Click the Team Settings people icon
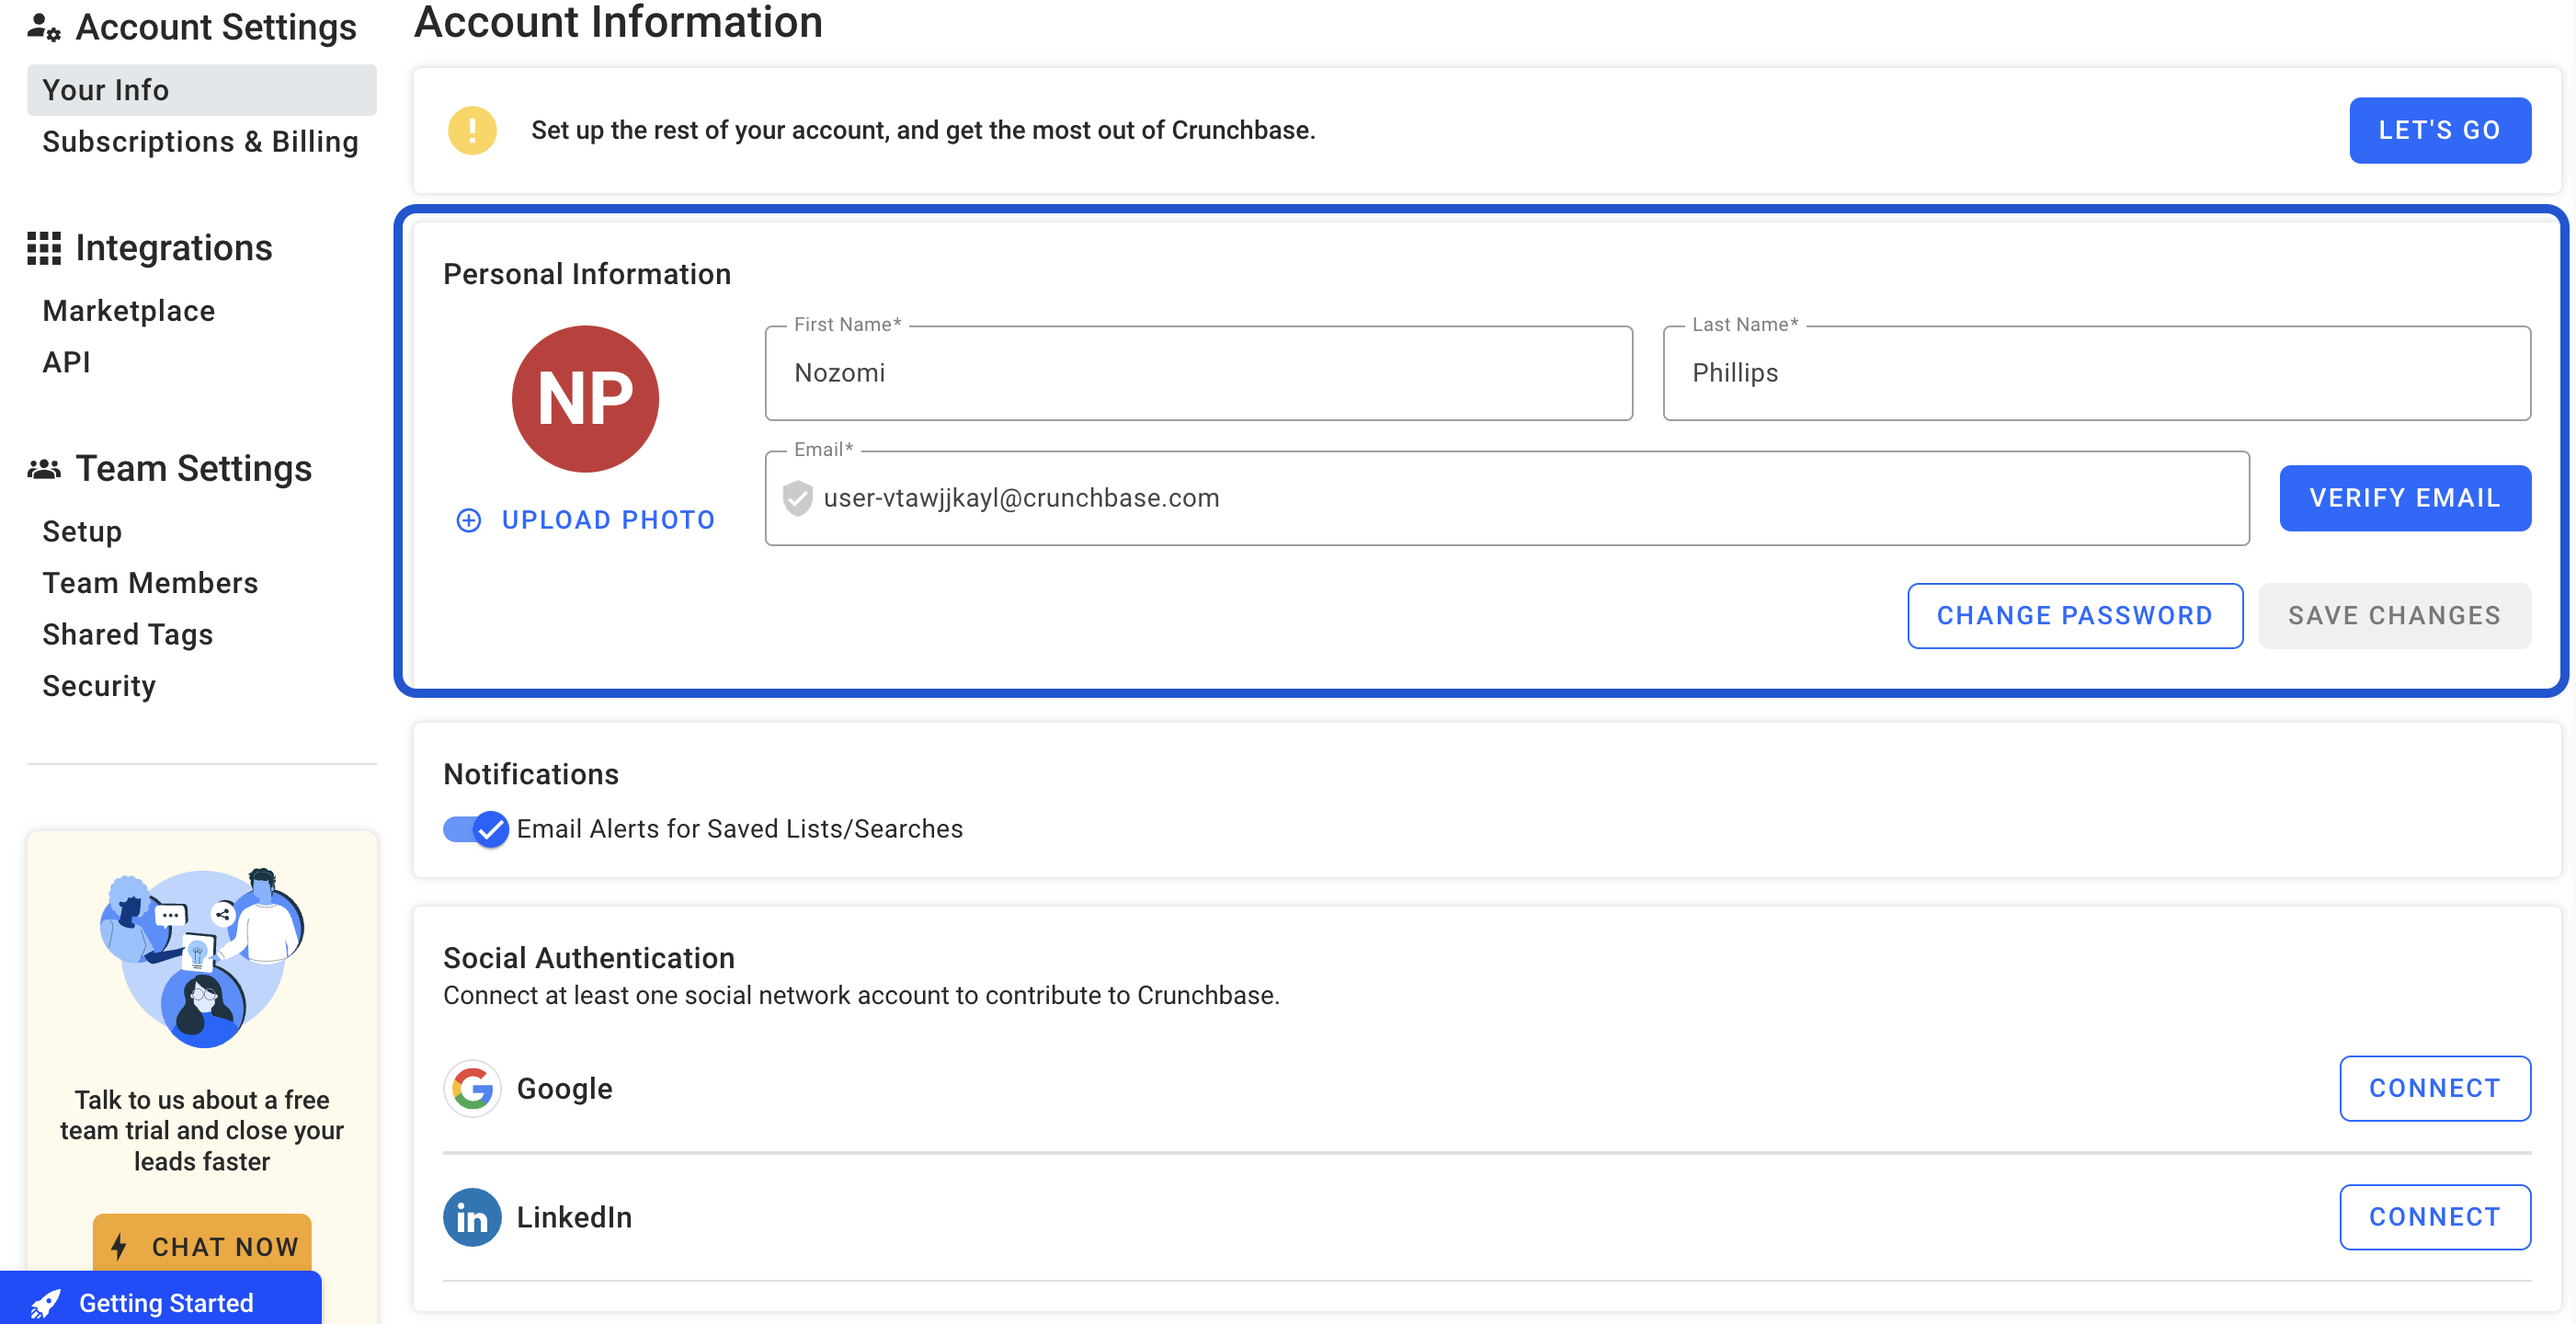The width and height of the screenshot is (2576, 1324). tap(44, 469)
